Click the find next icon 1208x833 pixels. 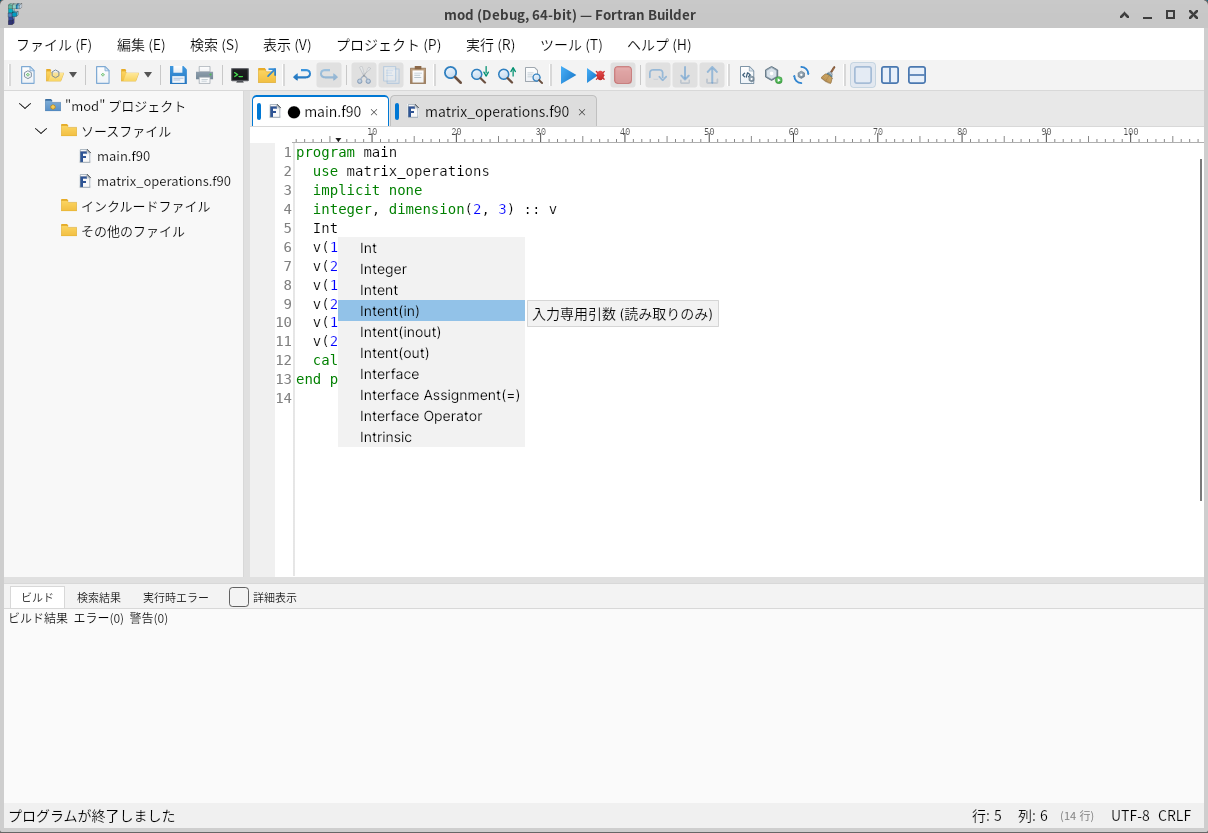click(x=480, y=75)
